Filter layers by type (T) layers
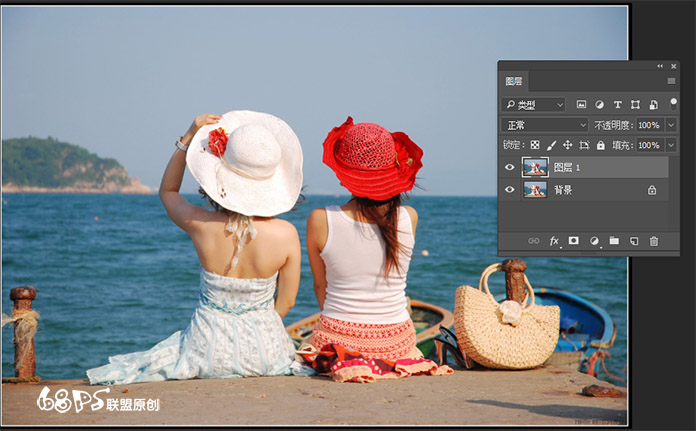Screen dimensions: 696x431 point(617,104)
